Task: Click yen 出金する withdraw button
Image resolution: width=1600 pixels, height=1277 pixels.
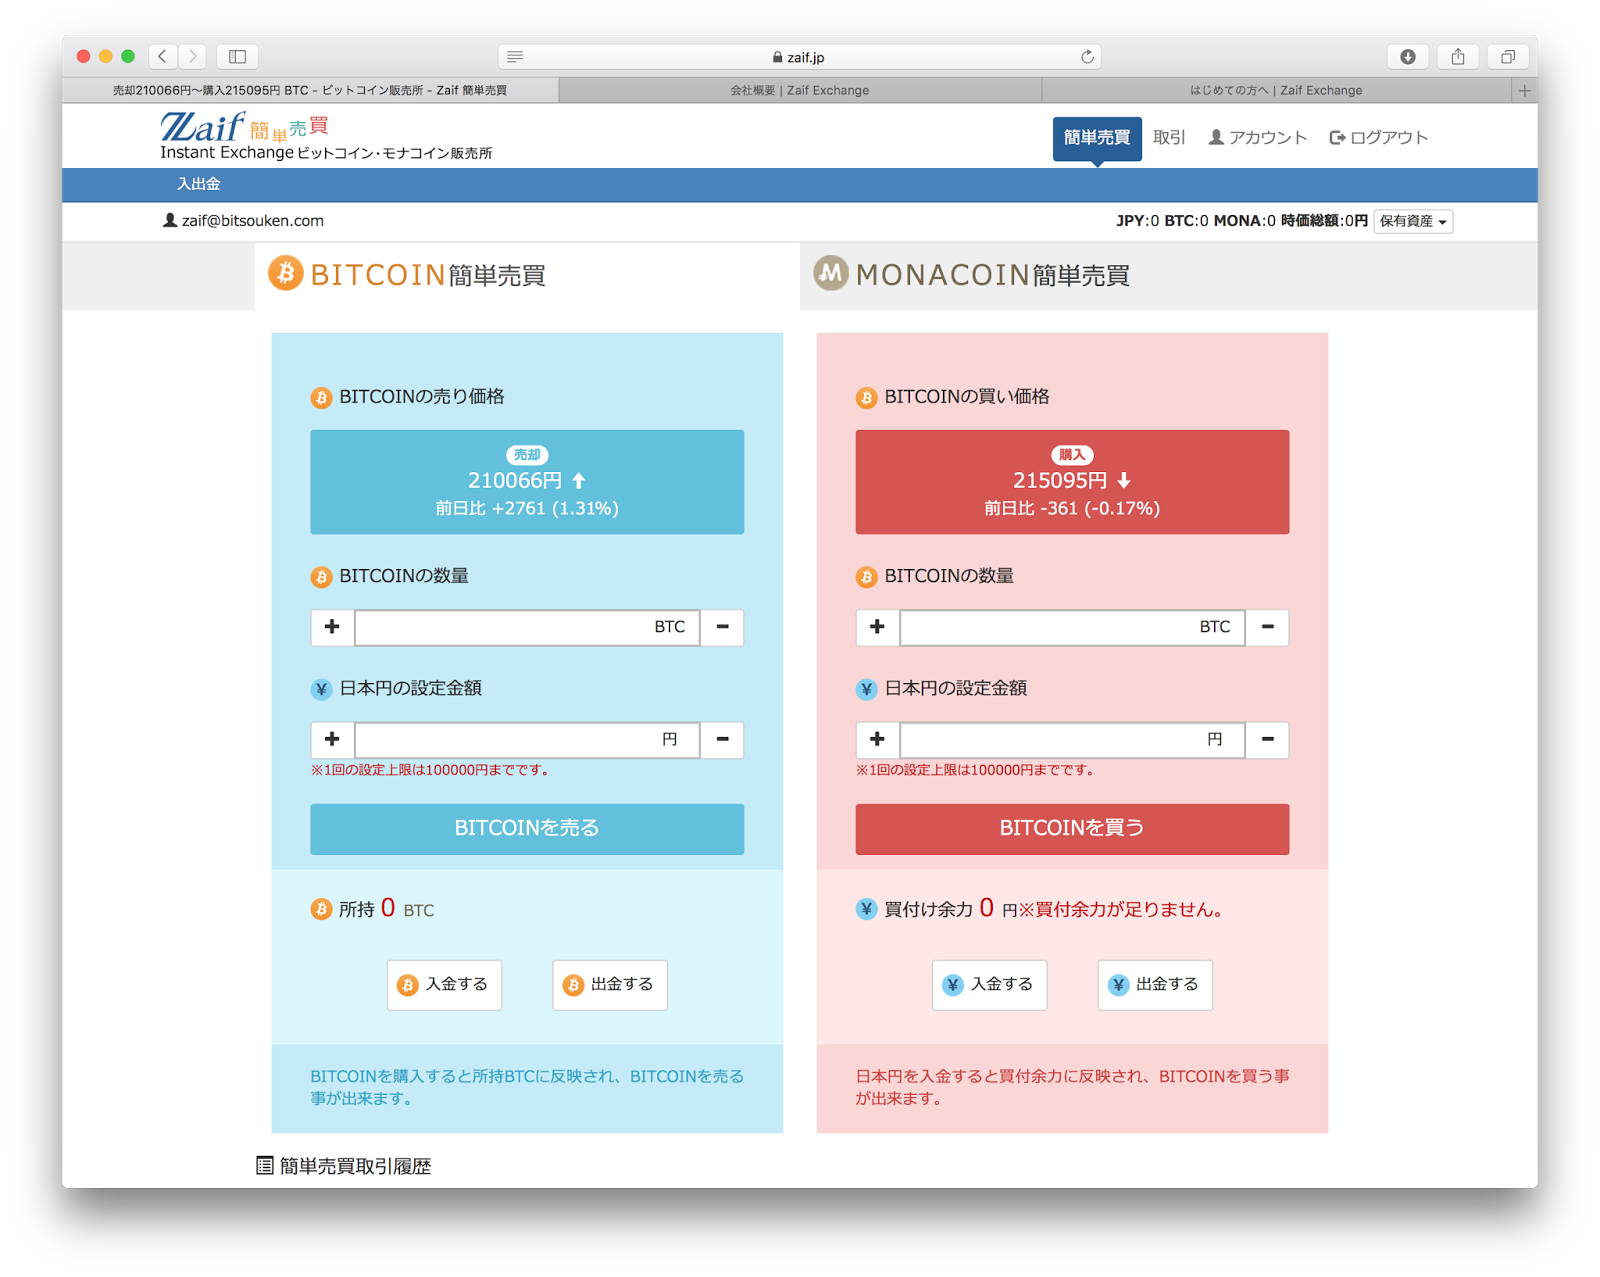Action: point(1155,985)
